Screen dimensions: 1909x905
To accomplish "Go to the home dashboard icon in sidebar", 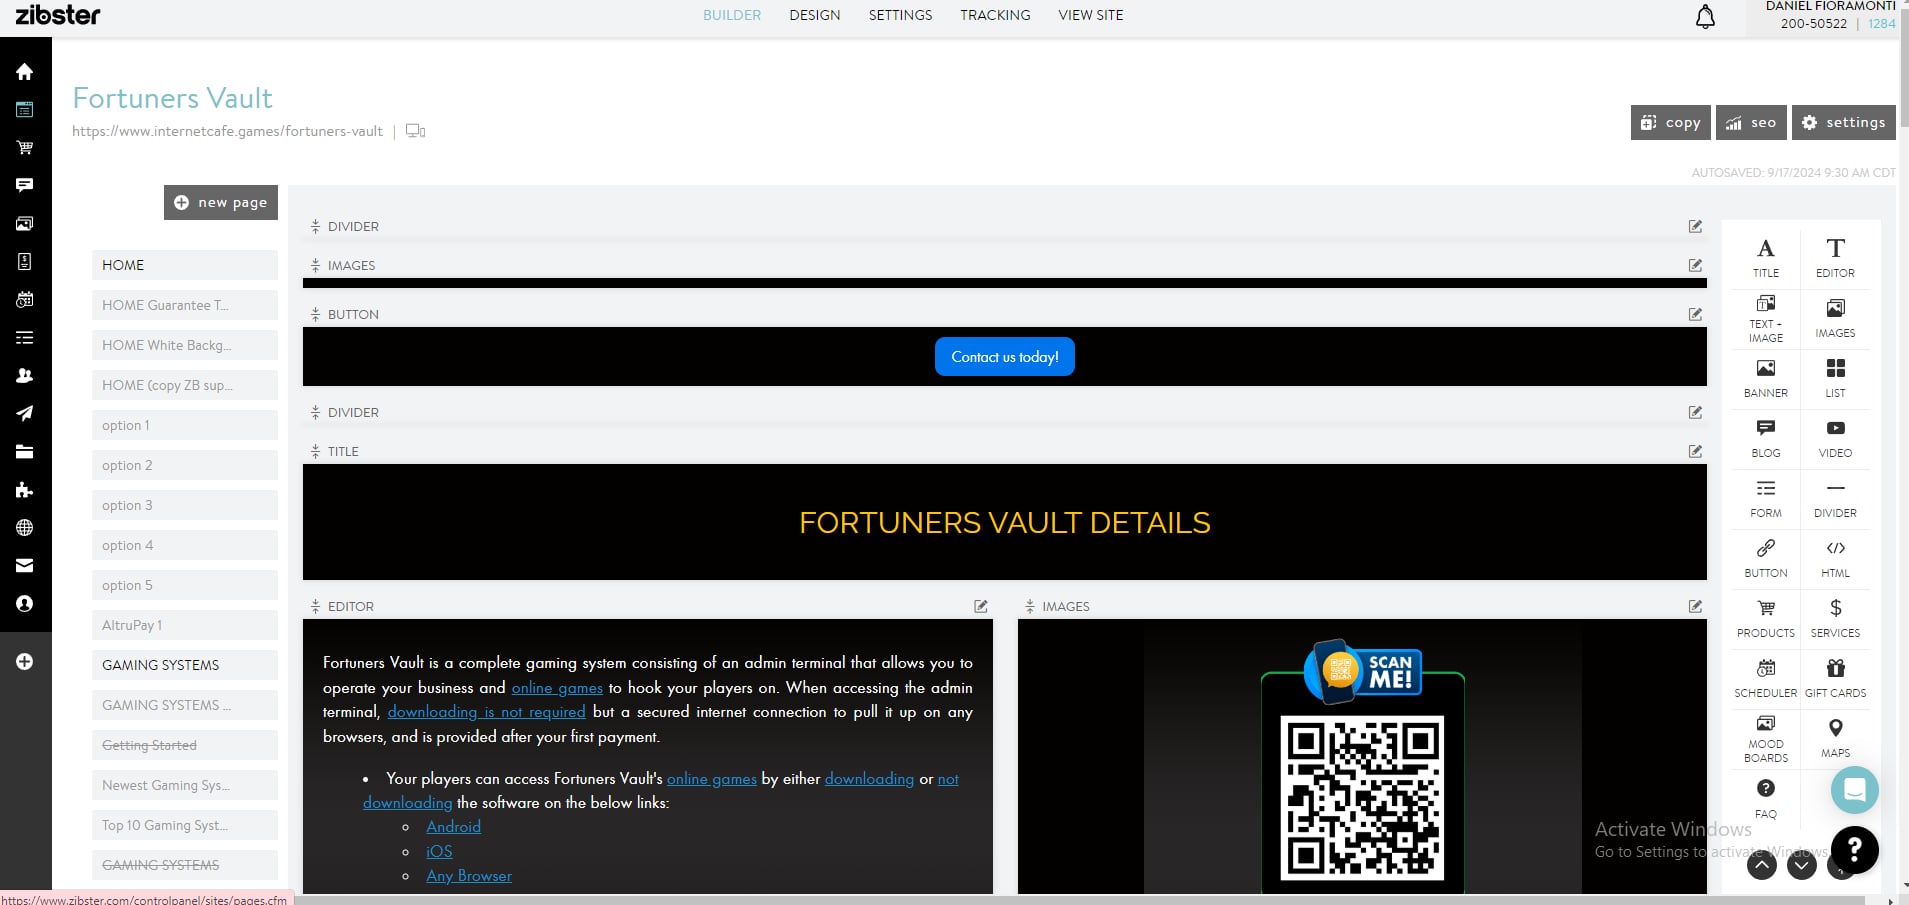I will coord(25,72).
